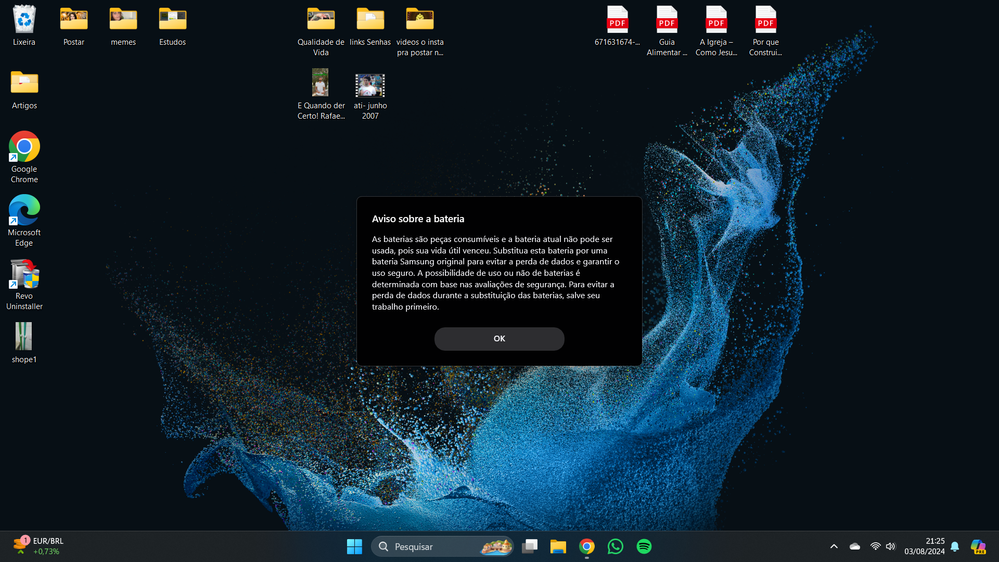Open the Lixeira recycle bin icon
This screenshot has height=562, width=999.
pyautogui.click(x=24, y=25)
